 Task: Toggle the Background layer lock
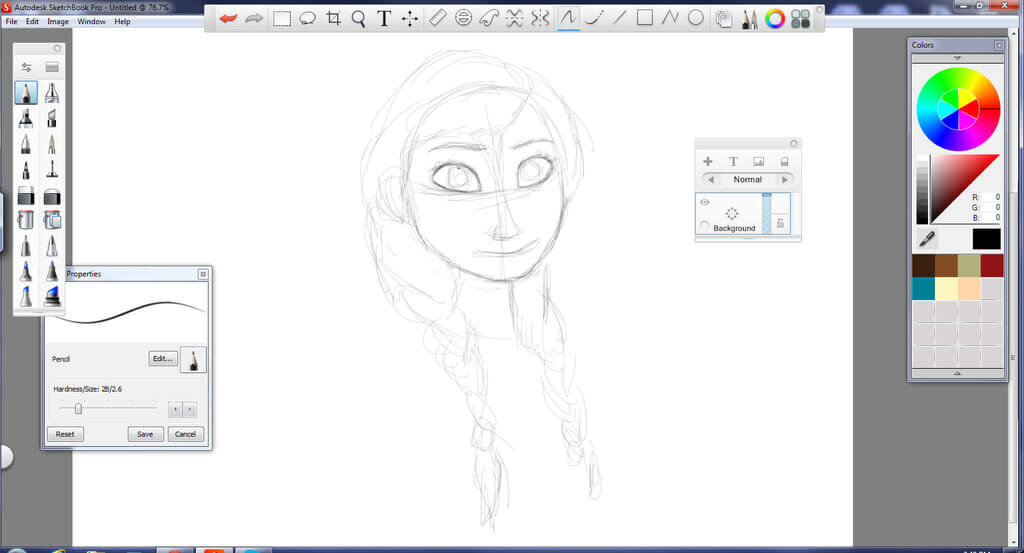click(x=780, y=225)
